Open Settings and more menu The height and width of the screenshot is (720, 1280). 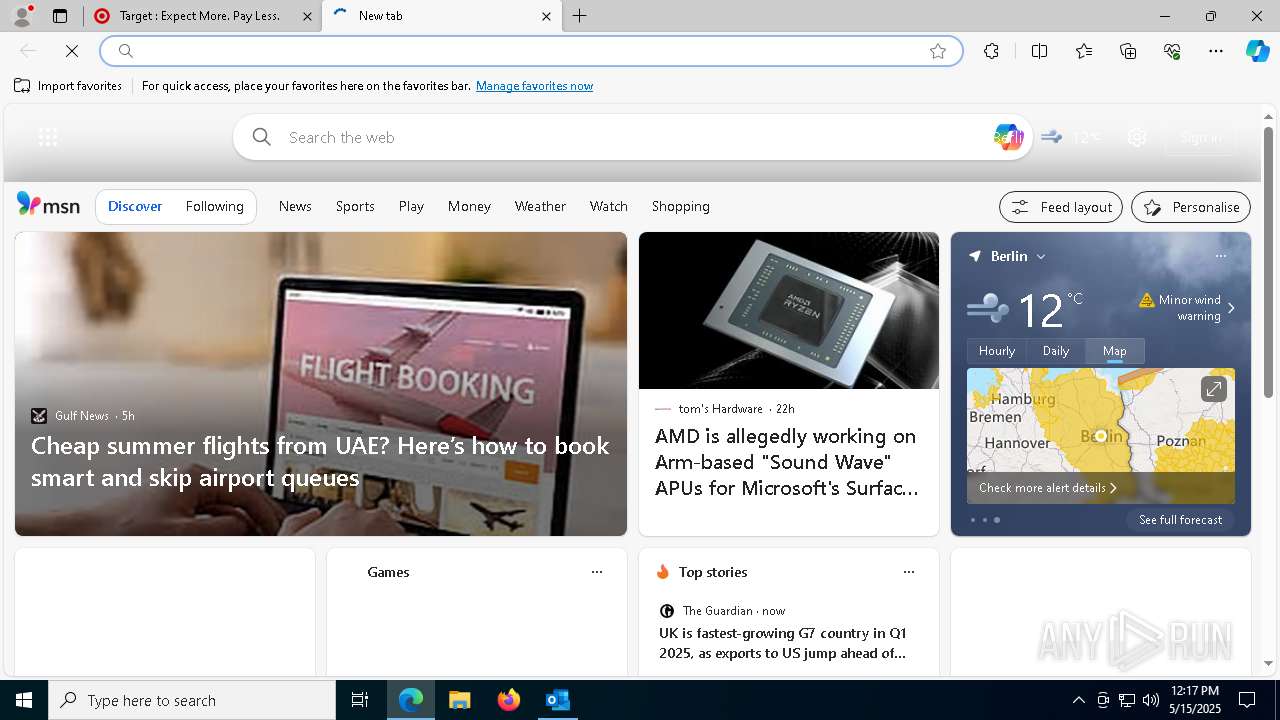pyautogui.click(x=1216, y=51)
